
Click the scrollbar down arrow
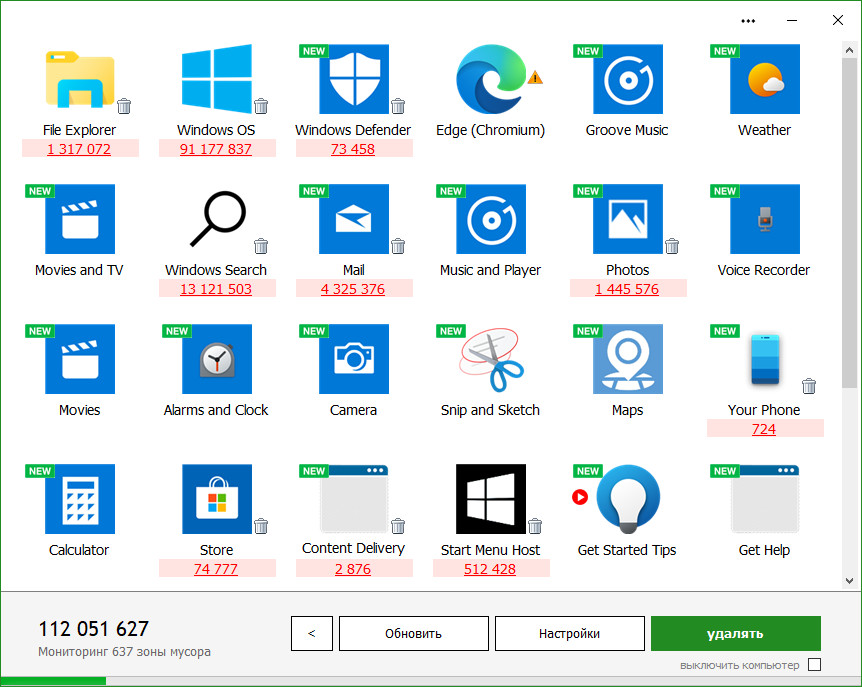[x=849, y=580]
